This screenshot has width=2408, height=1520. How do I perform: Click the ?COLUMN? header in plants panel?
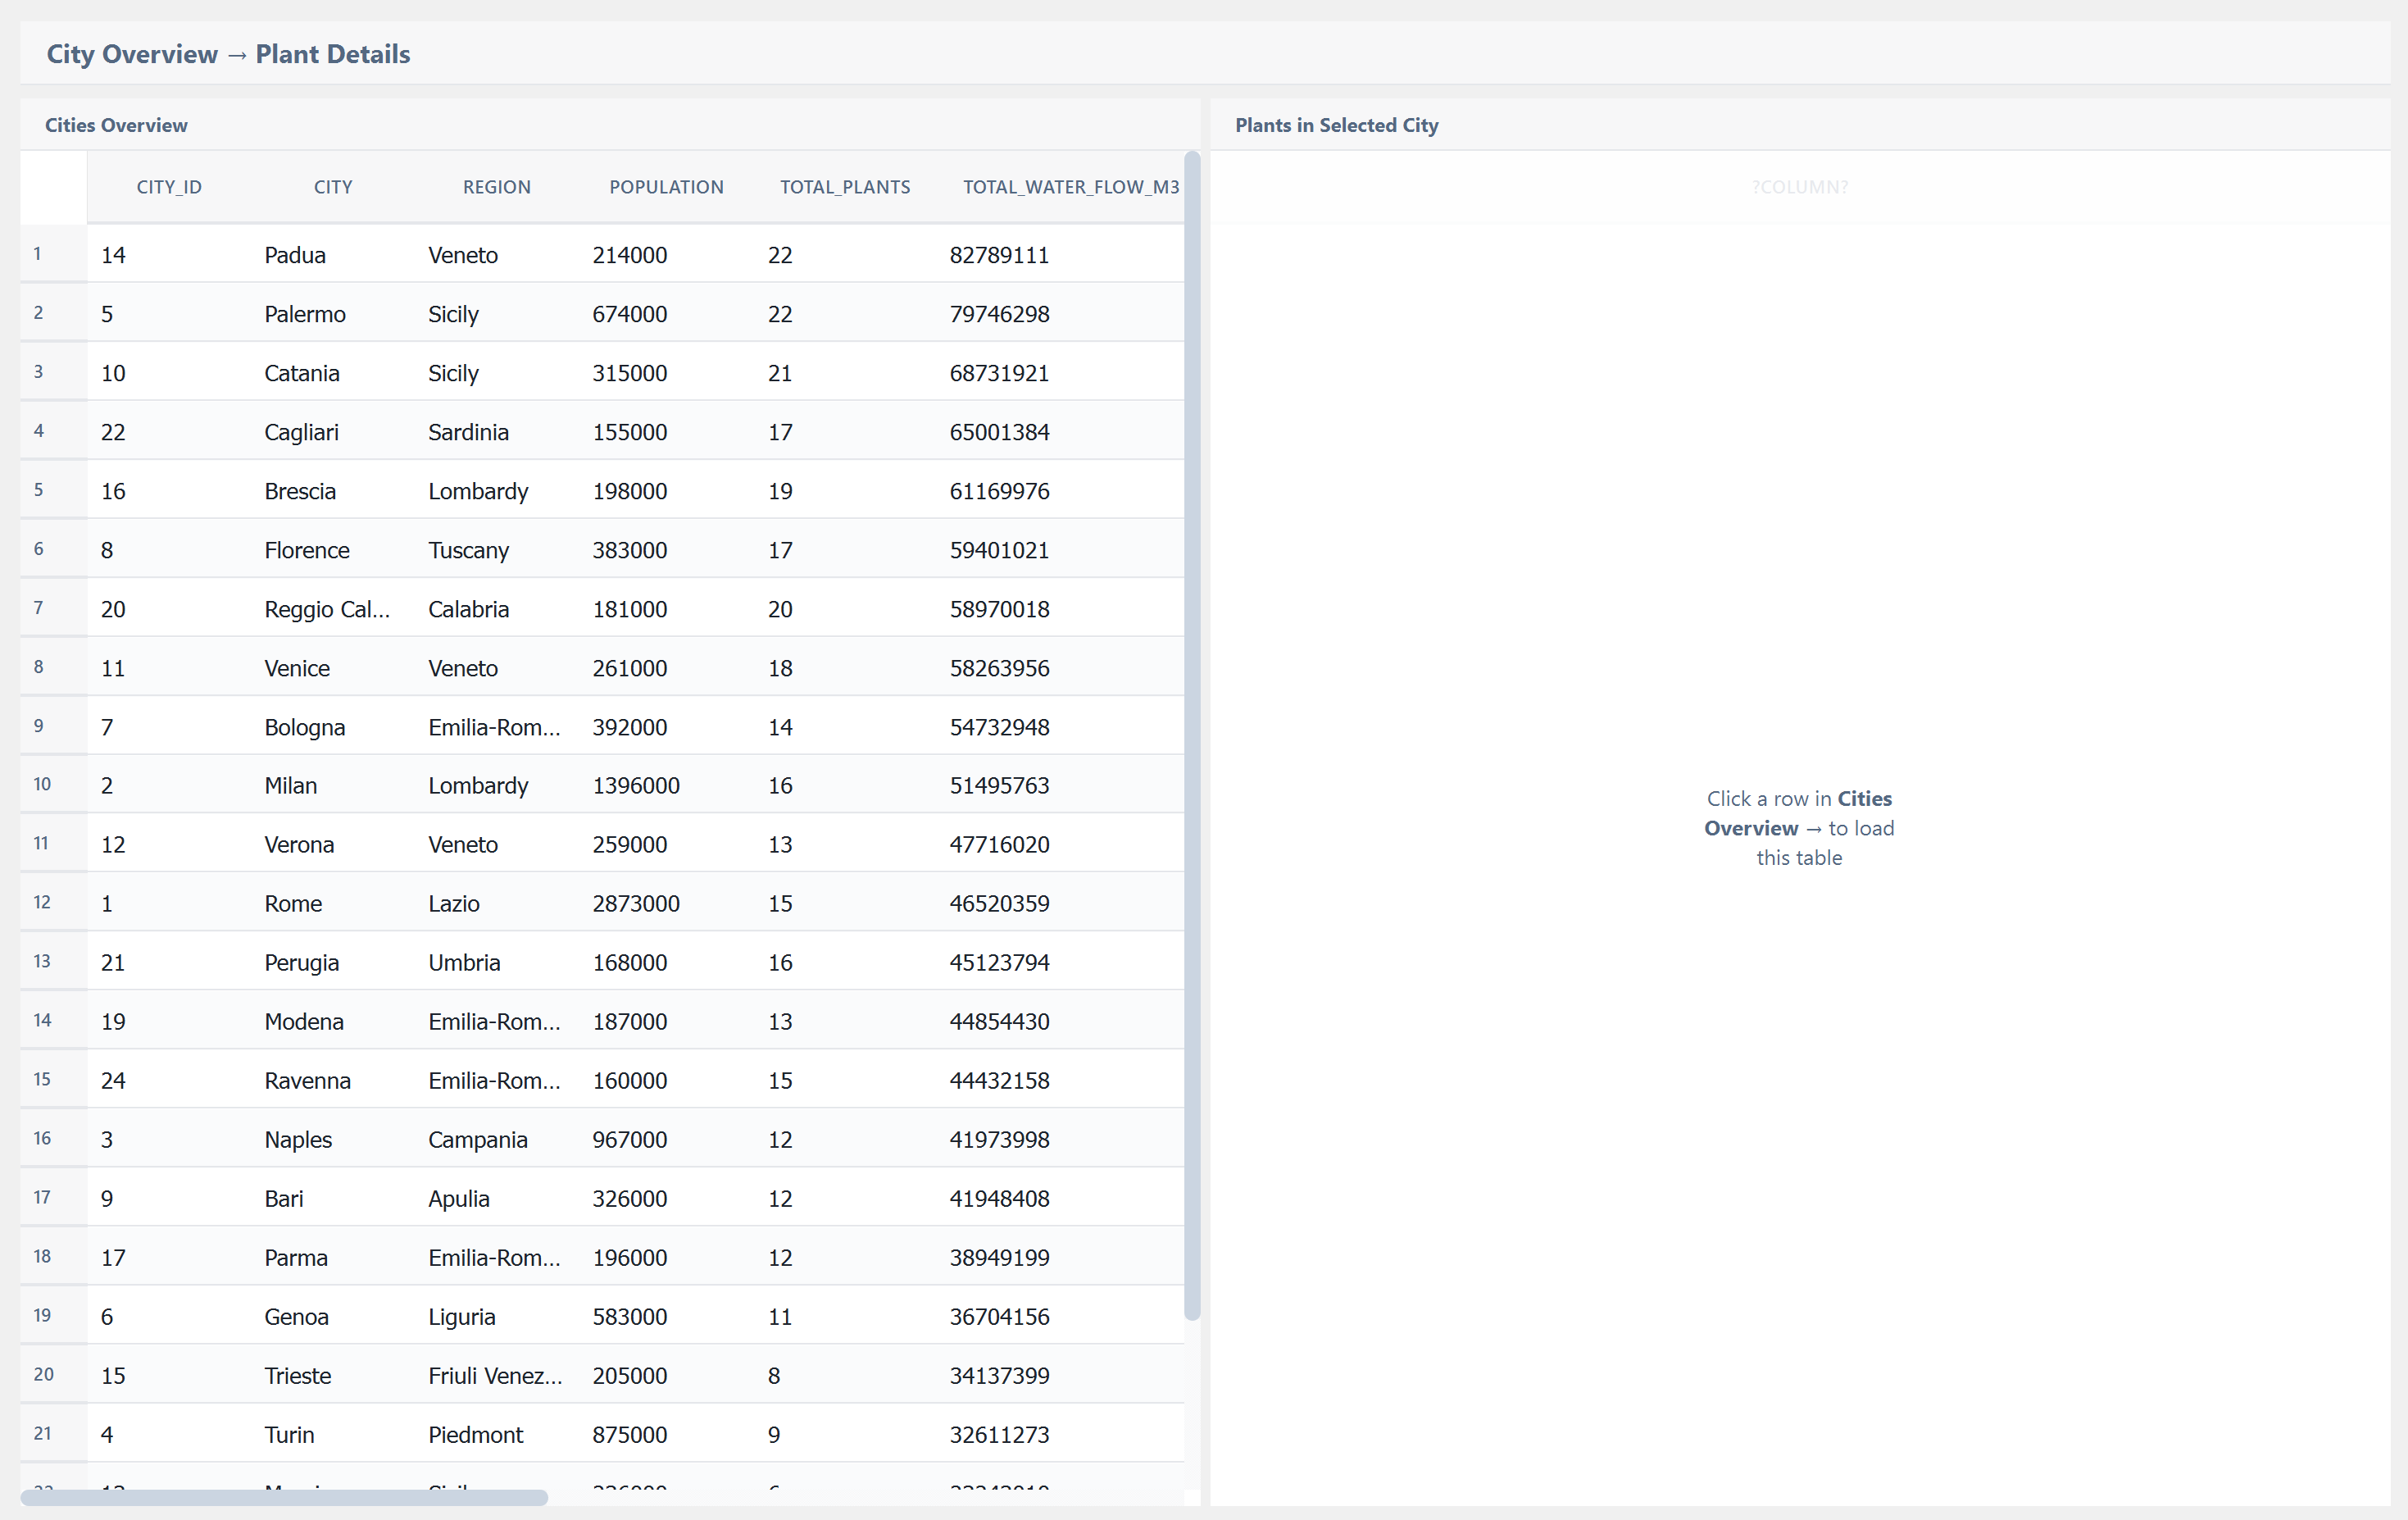click(x=1799, y=187)
